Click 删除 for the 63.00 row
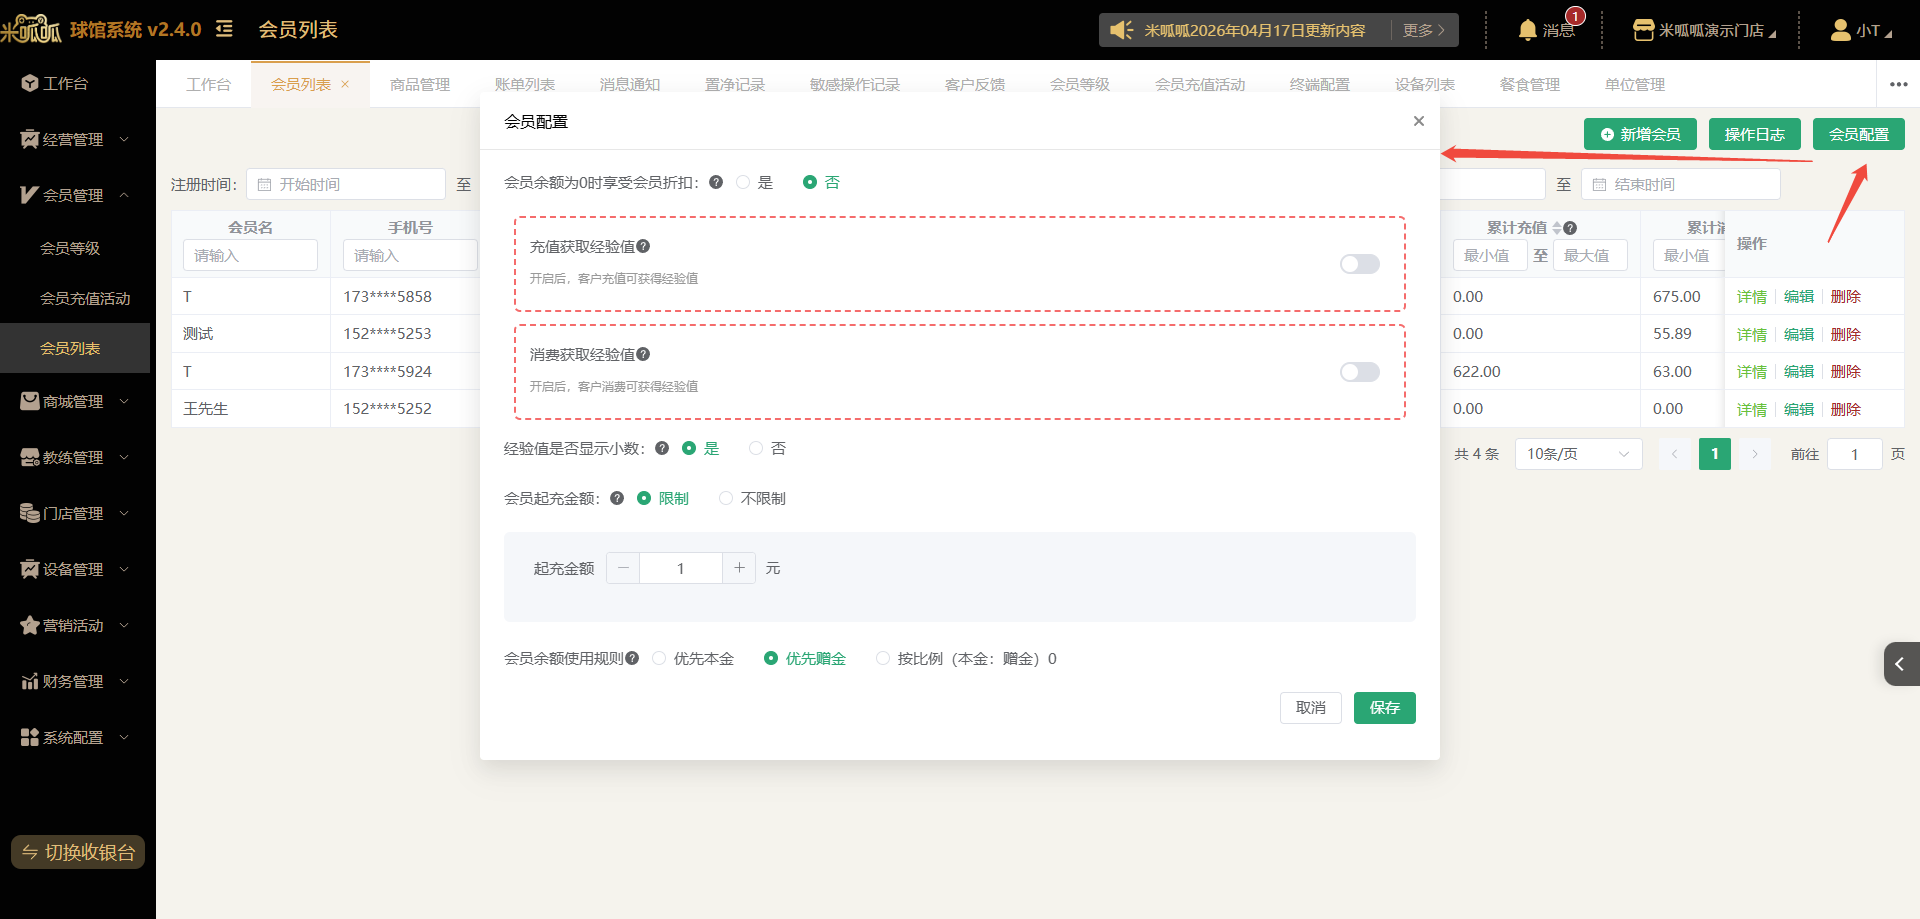1920x919 pixels. [x=1846, y=372]
